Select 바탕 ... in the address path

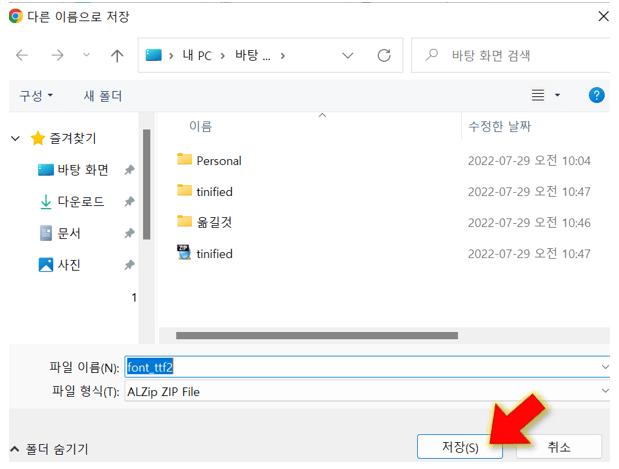point(253,55)
